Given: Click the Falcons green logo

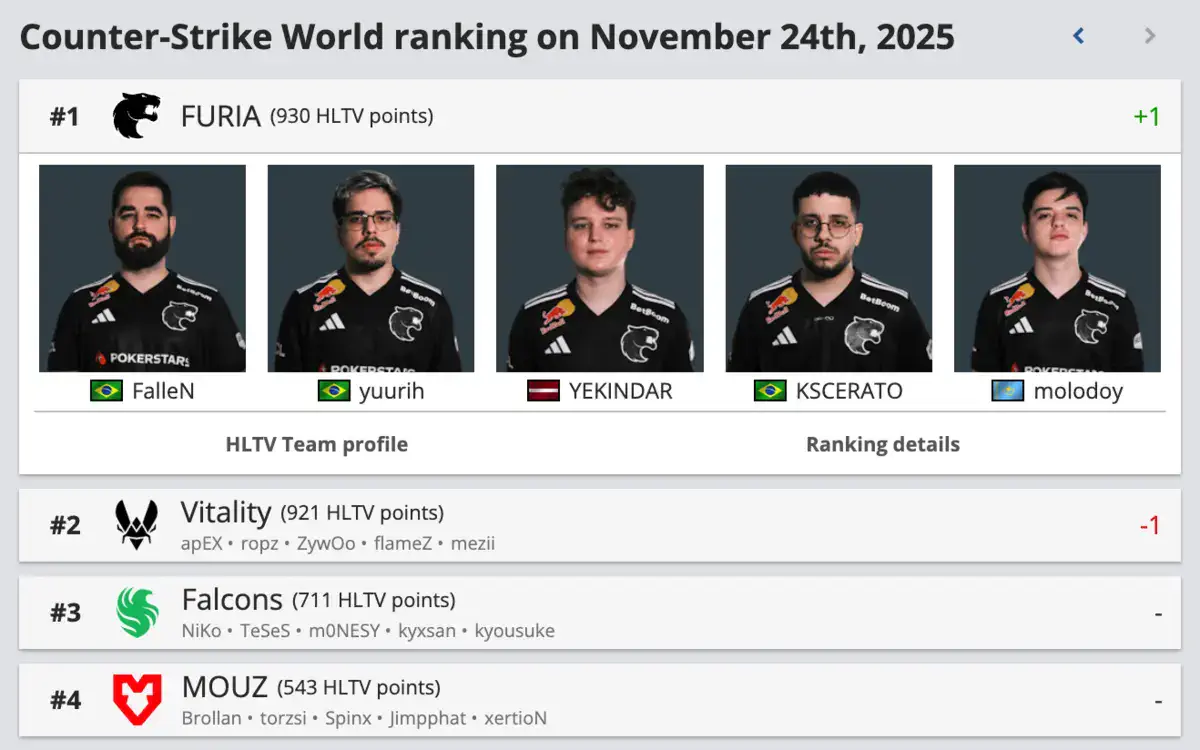Looking at the screenshot, I should tap(137, 612).
